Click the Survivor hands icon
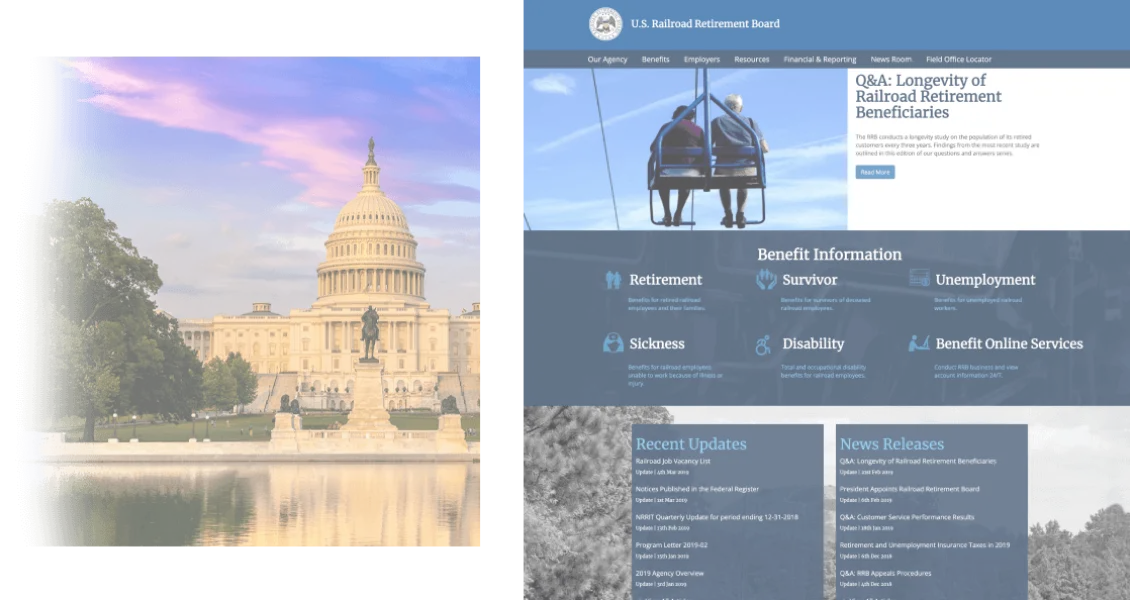This screenshot has height=600, width=1130. 766,280
